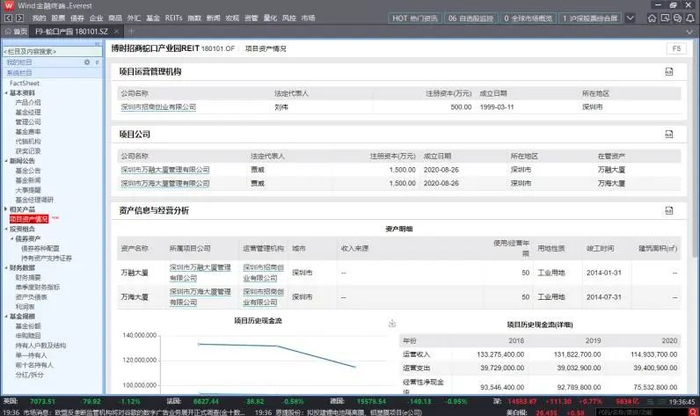Click the F5 refresh button
Image resolution: width=700 pixels, height=416 pixels.
click(x=676, y=48)
